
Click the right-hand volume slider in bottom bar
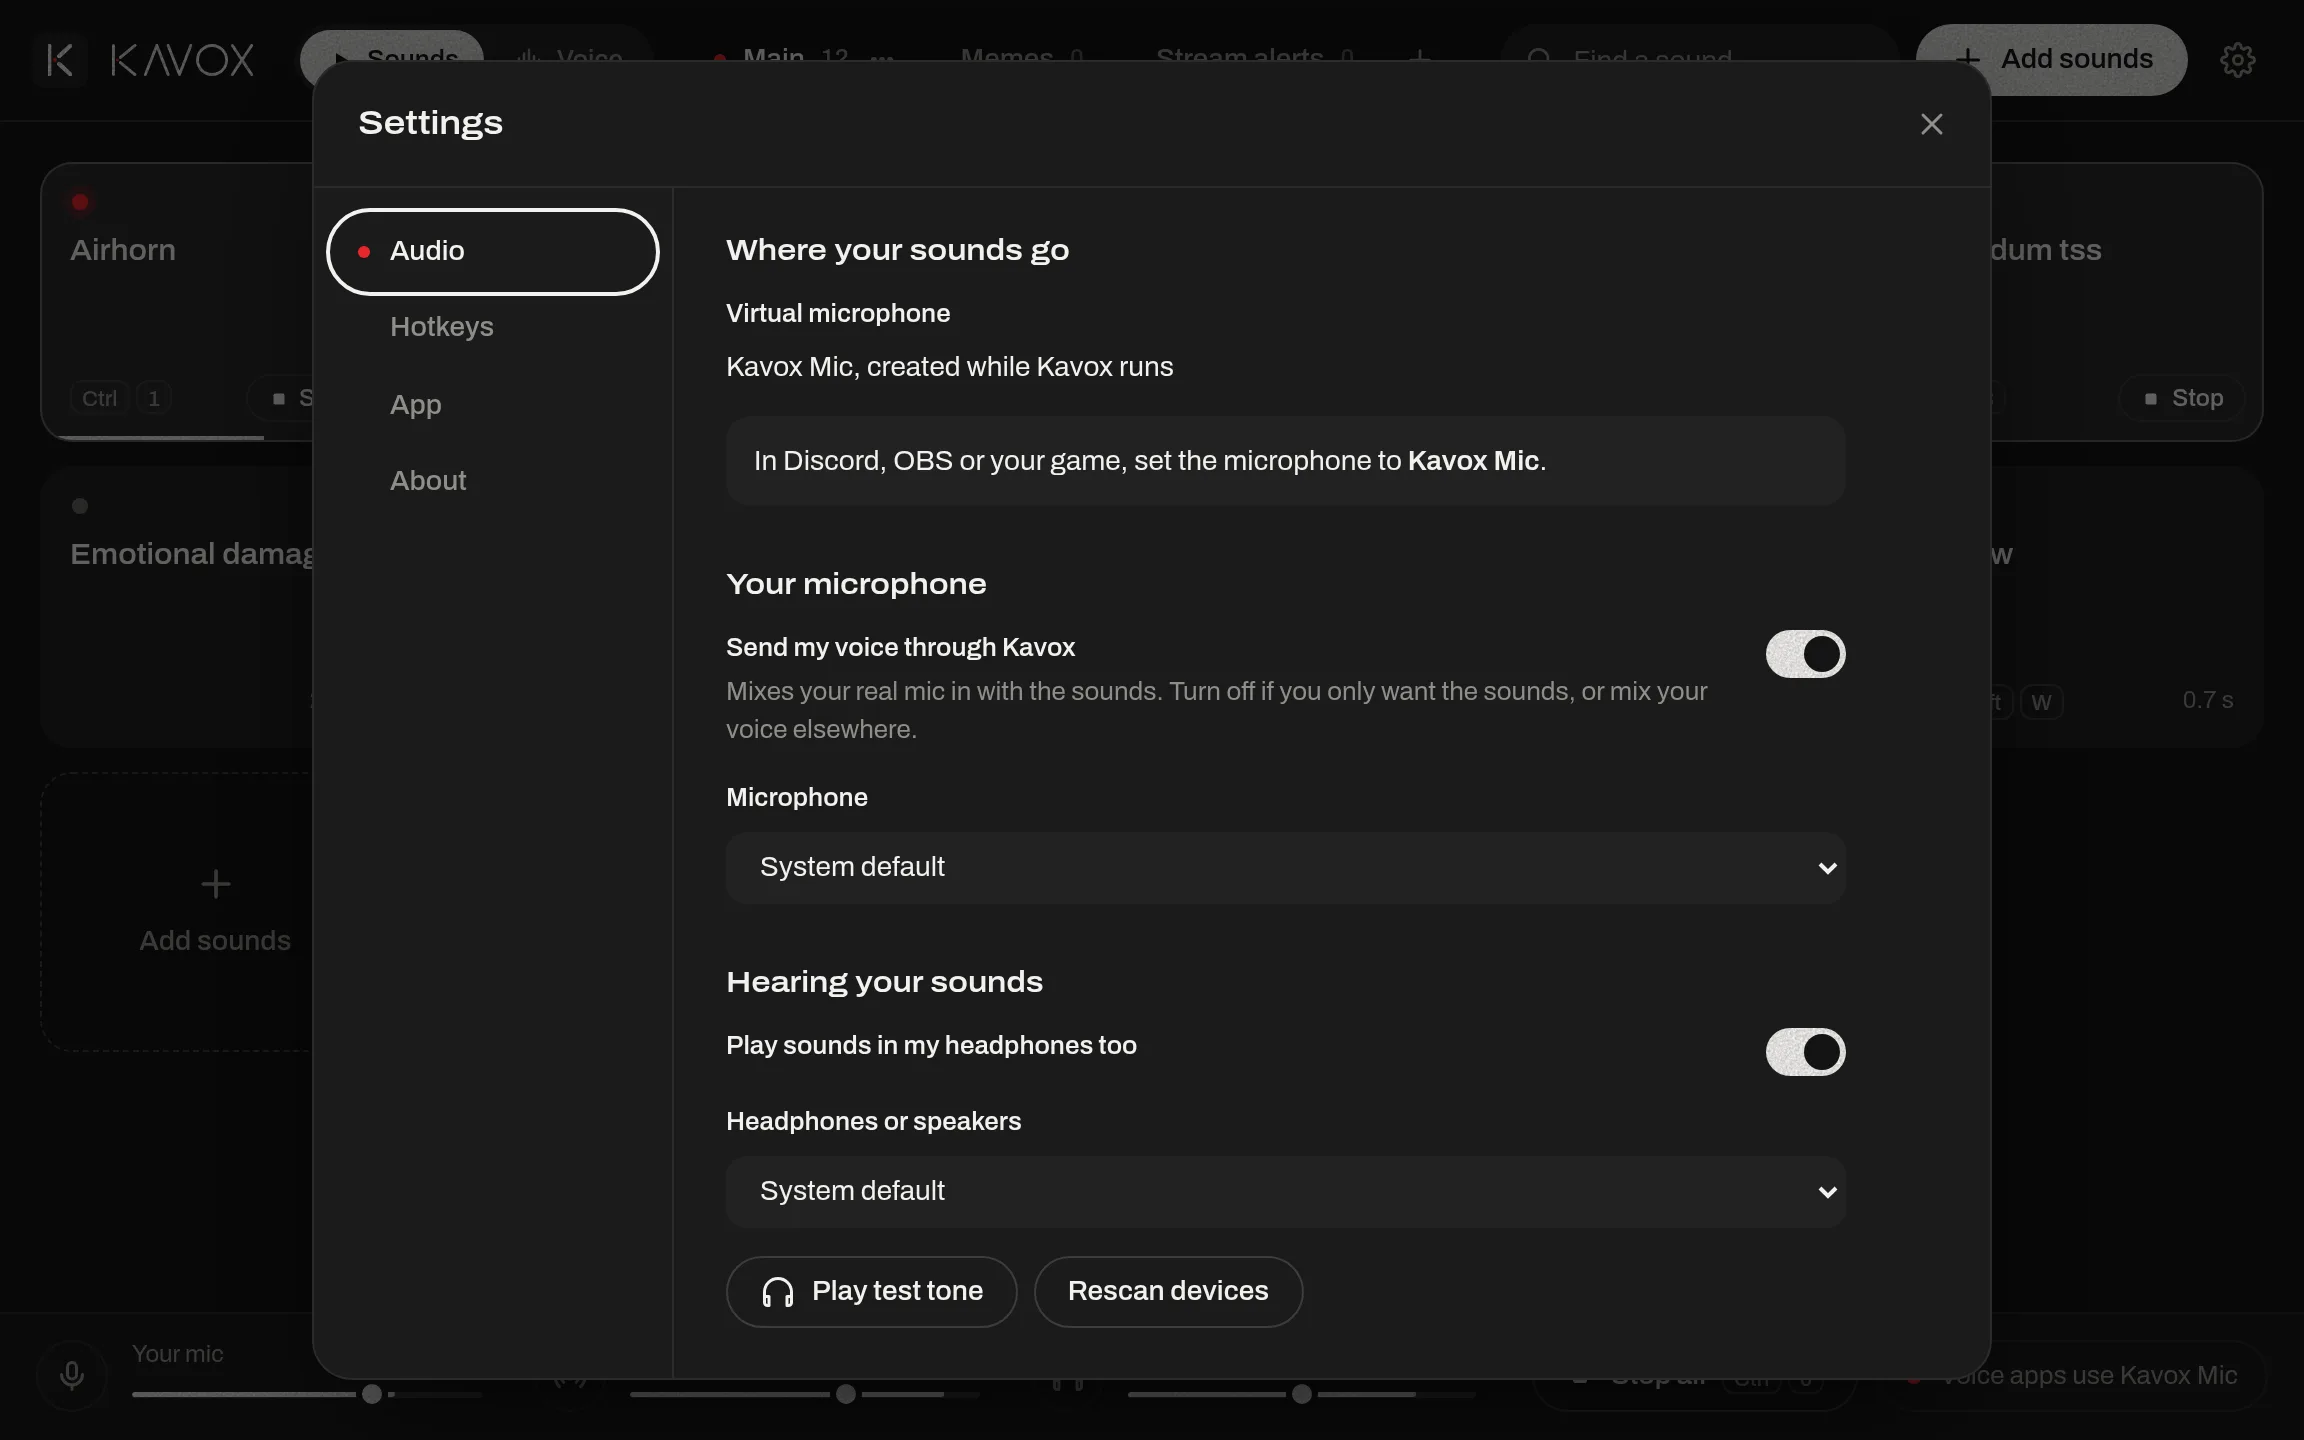point(1302,1394)
